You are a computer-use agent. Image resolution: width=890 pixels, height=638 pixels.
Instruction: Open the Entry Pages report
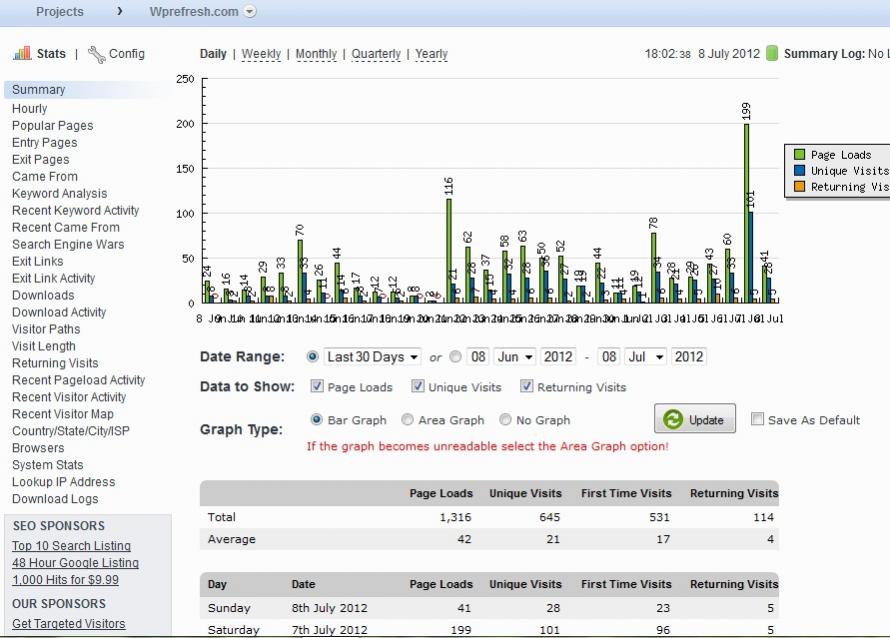pos(45,142)
